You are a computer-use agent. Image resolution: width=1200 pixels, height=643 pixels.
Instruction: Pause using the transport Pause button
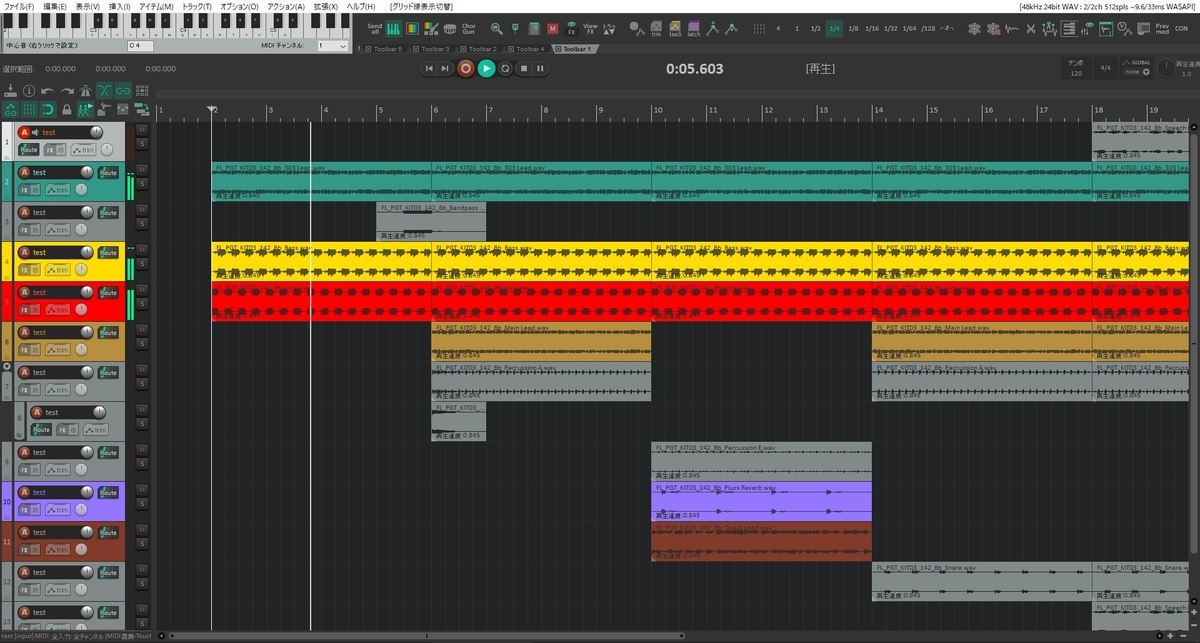click(x=540, y=68)
